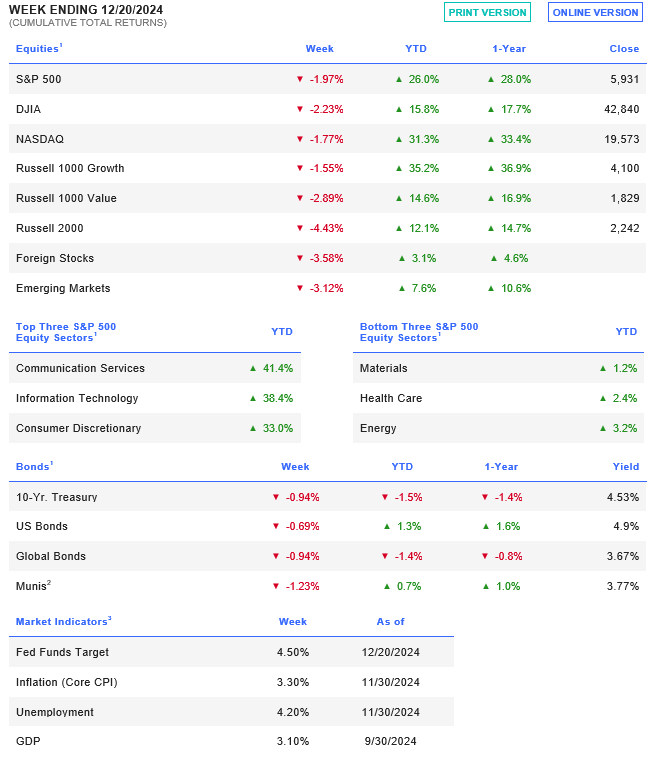Click Bottom Three S&P 500 Equity Sectors heading

coord(419,332)
